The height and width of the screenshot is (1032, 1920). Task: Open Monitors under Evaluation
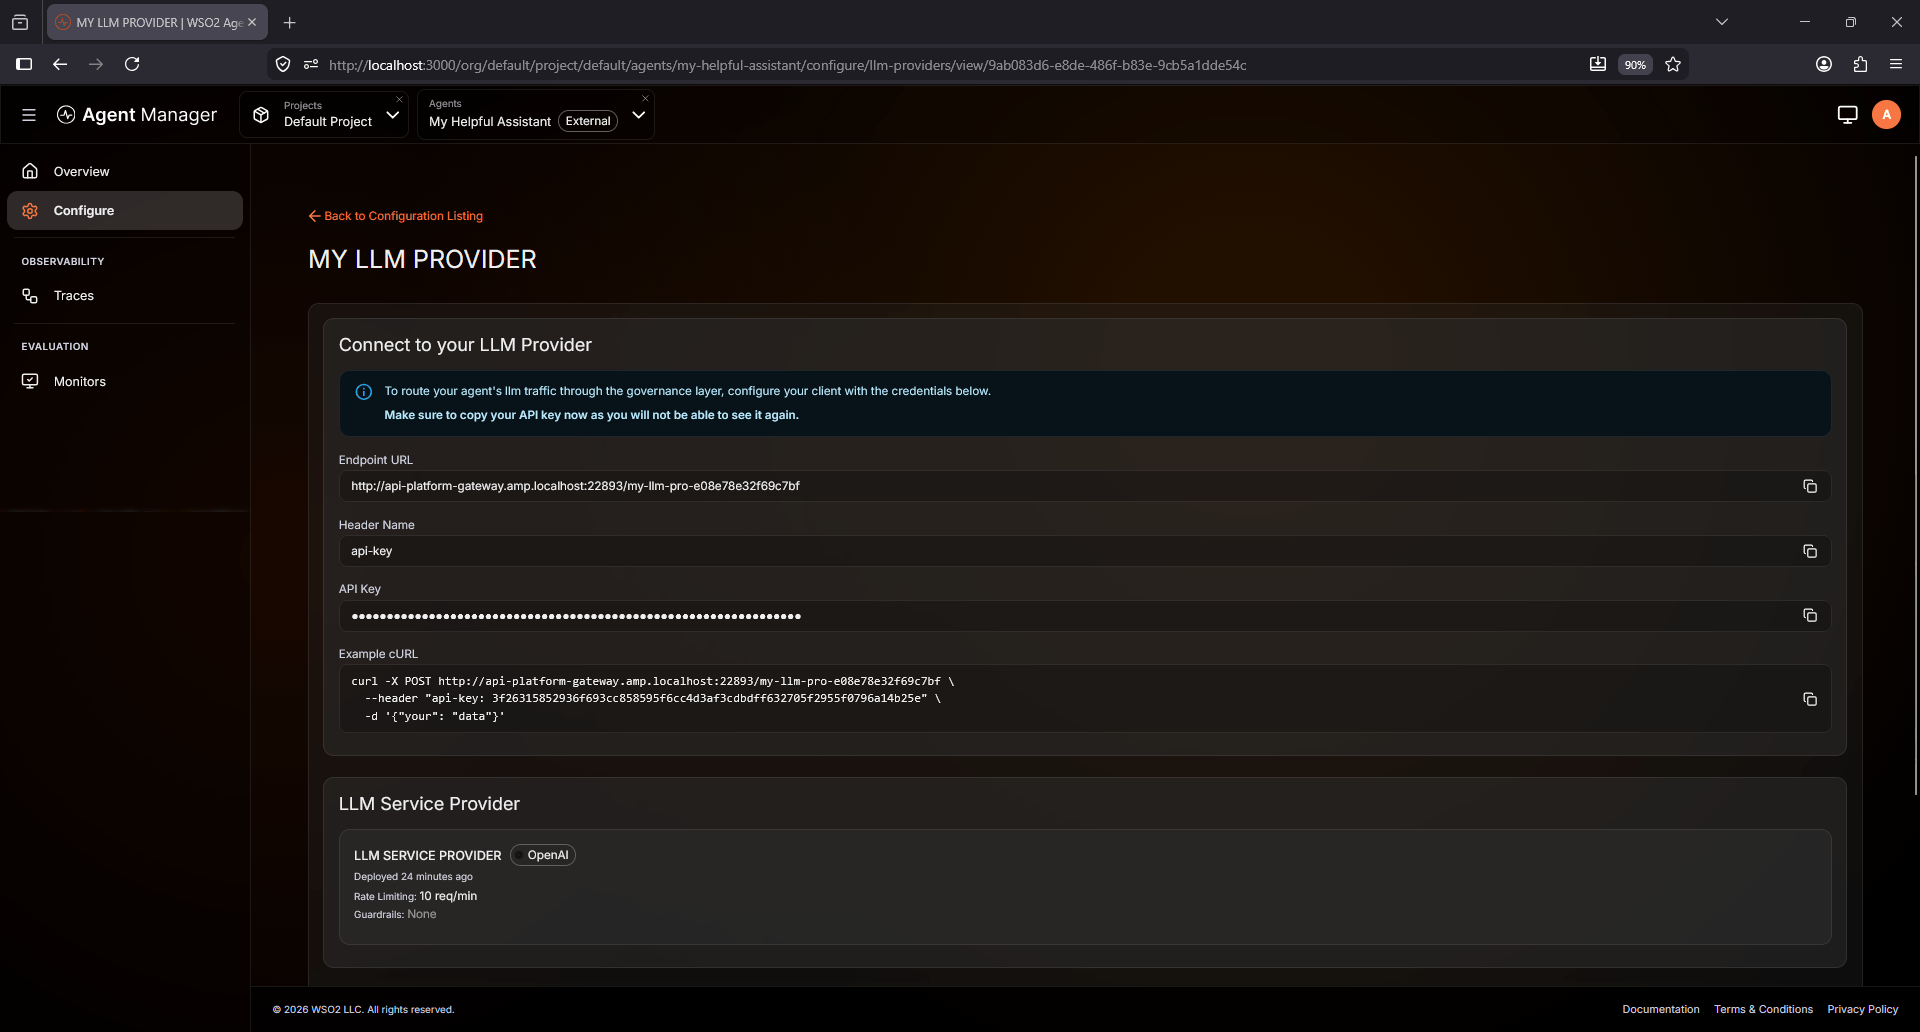[125, 381]
